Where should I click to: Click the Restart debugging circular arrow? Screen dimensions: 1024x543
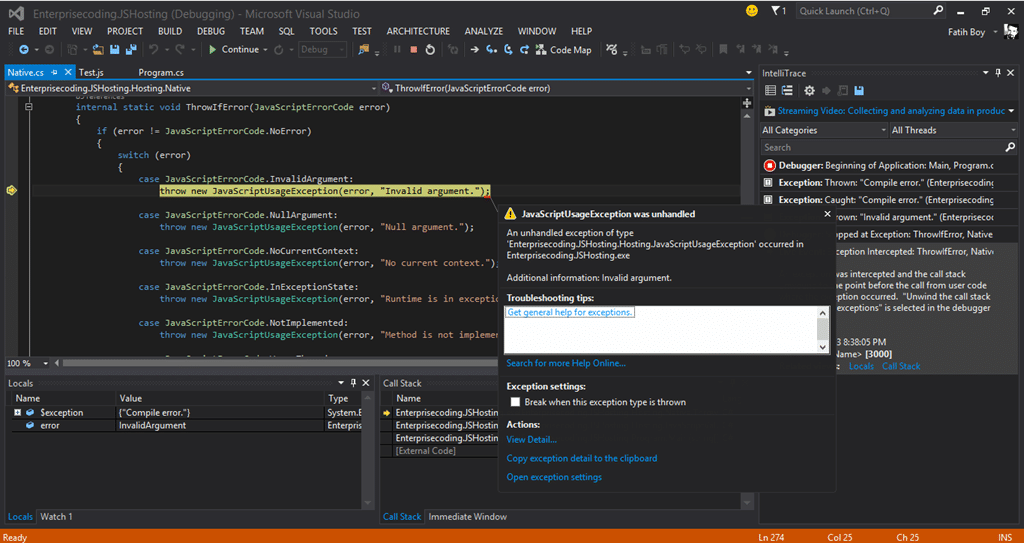[x=430, y=50]
